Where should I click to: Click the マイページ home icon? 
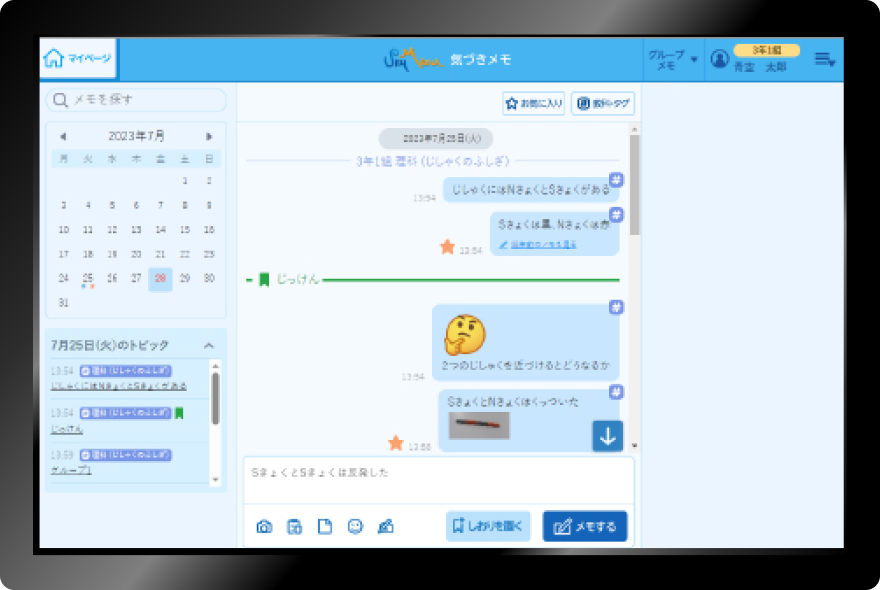click(x=78, y=59)
